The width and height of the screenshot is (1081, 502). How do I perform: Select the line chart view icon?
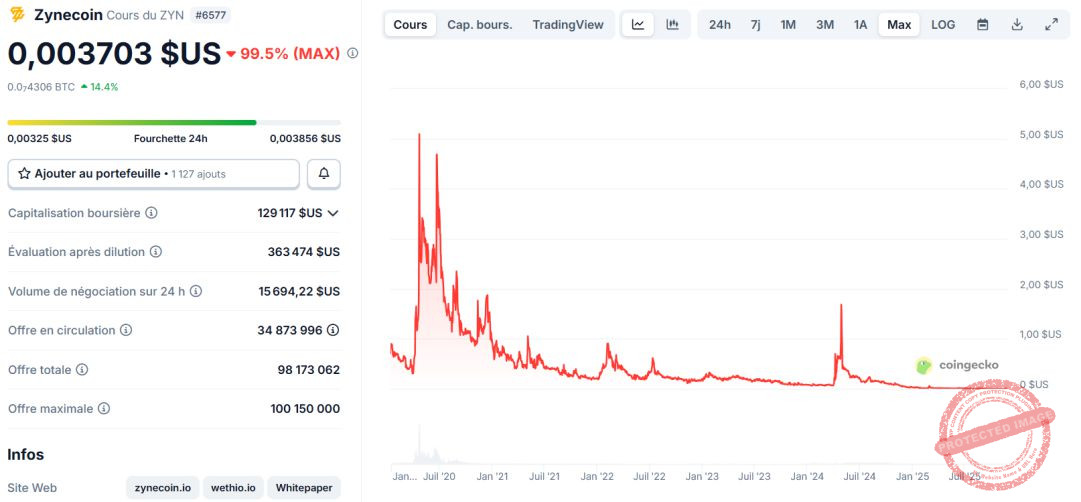pyautogui.click(x=638, y=25)
